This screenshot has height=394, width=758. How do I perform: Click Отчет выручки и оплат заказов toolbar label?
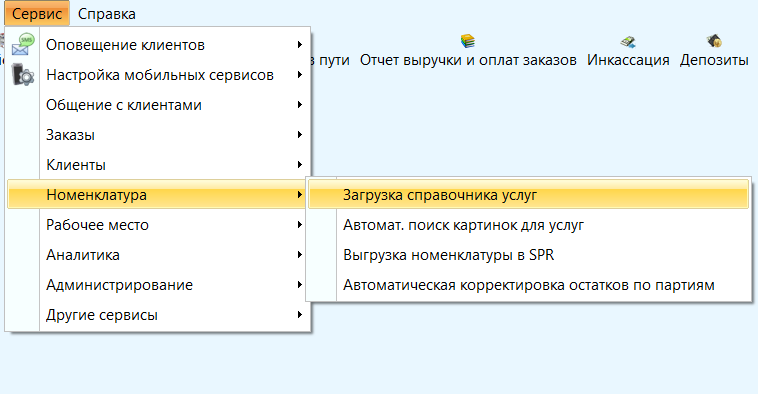pyautogui.click(x=468, y=60)
